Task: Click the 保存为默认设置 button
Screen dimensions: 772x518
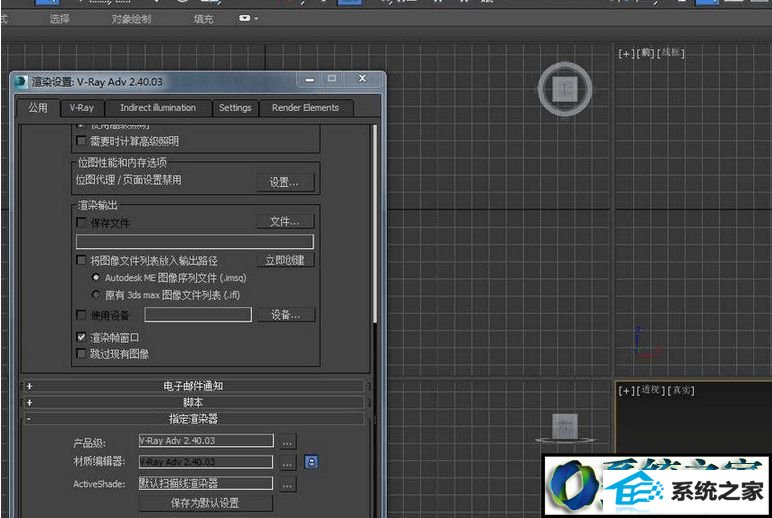Action: tap(205, 503)
